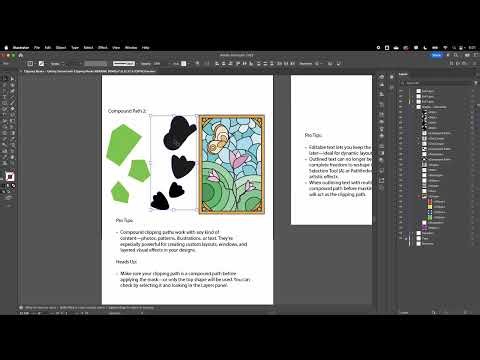The image size is (480, 360).
Task: Click the Layers panel tab
Action: 403,74
